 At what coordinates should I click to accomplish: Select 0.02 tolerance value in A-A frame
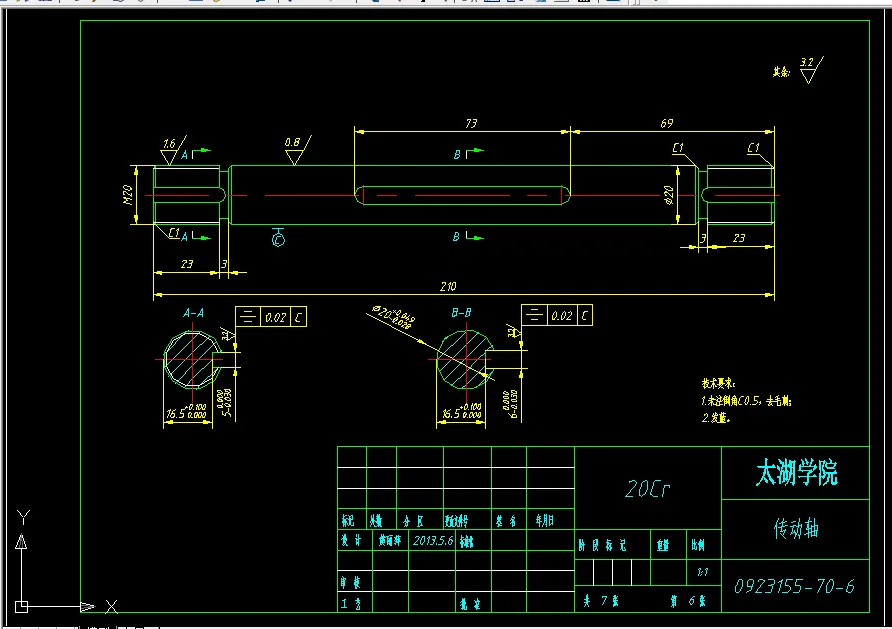point(275,317)
